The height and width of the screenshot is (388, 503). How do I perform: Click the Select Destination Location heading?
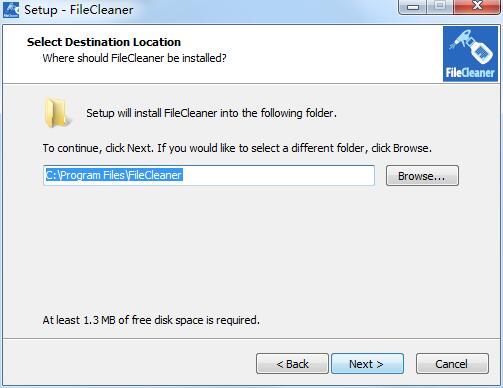[104, 42]
